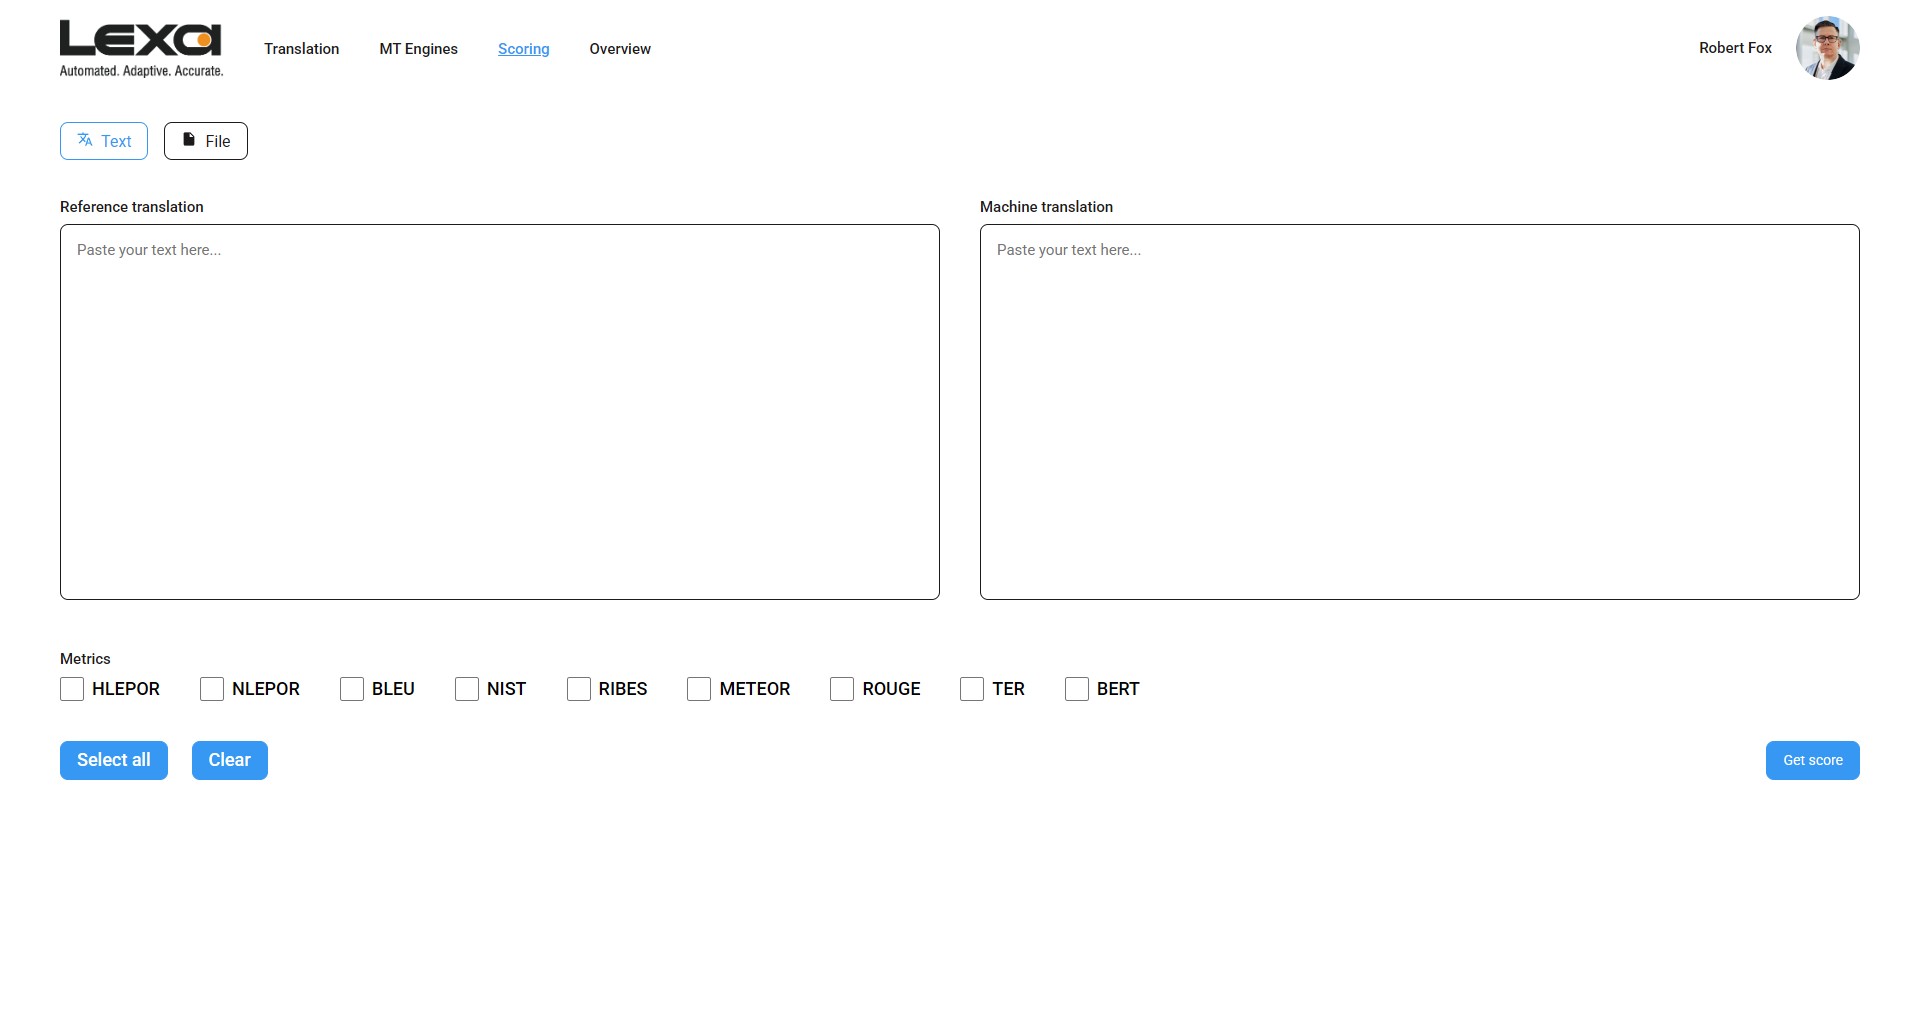
Task: Select the NIST metric checkbox
Action: coord(467,689)
